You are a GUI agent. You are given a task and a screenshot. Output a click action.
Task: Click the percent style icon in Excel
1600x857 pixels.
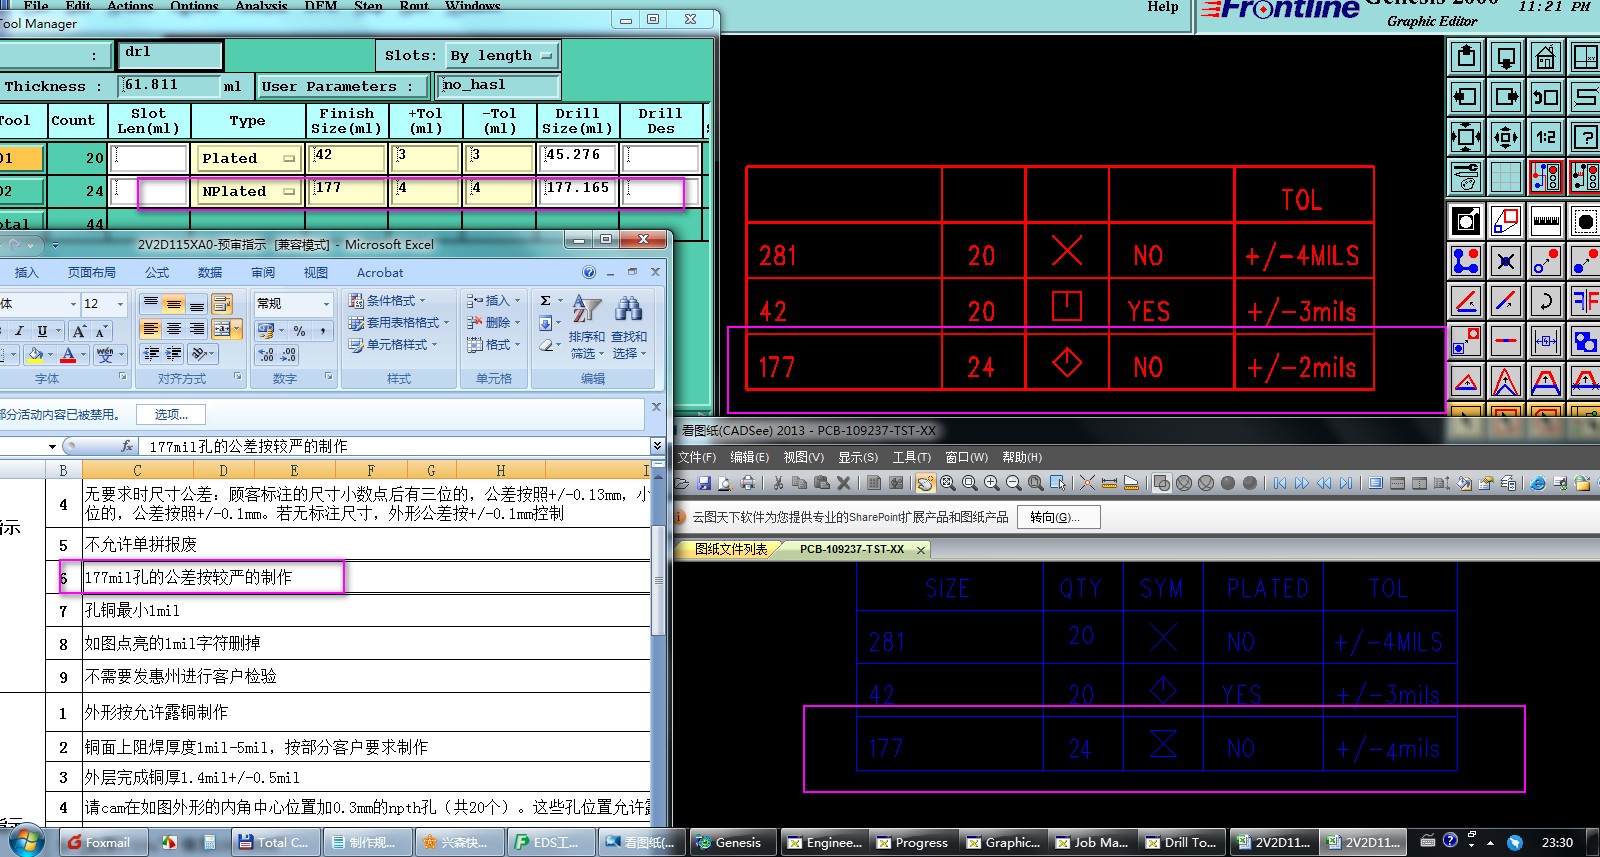coord(299,331)
